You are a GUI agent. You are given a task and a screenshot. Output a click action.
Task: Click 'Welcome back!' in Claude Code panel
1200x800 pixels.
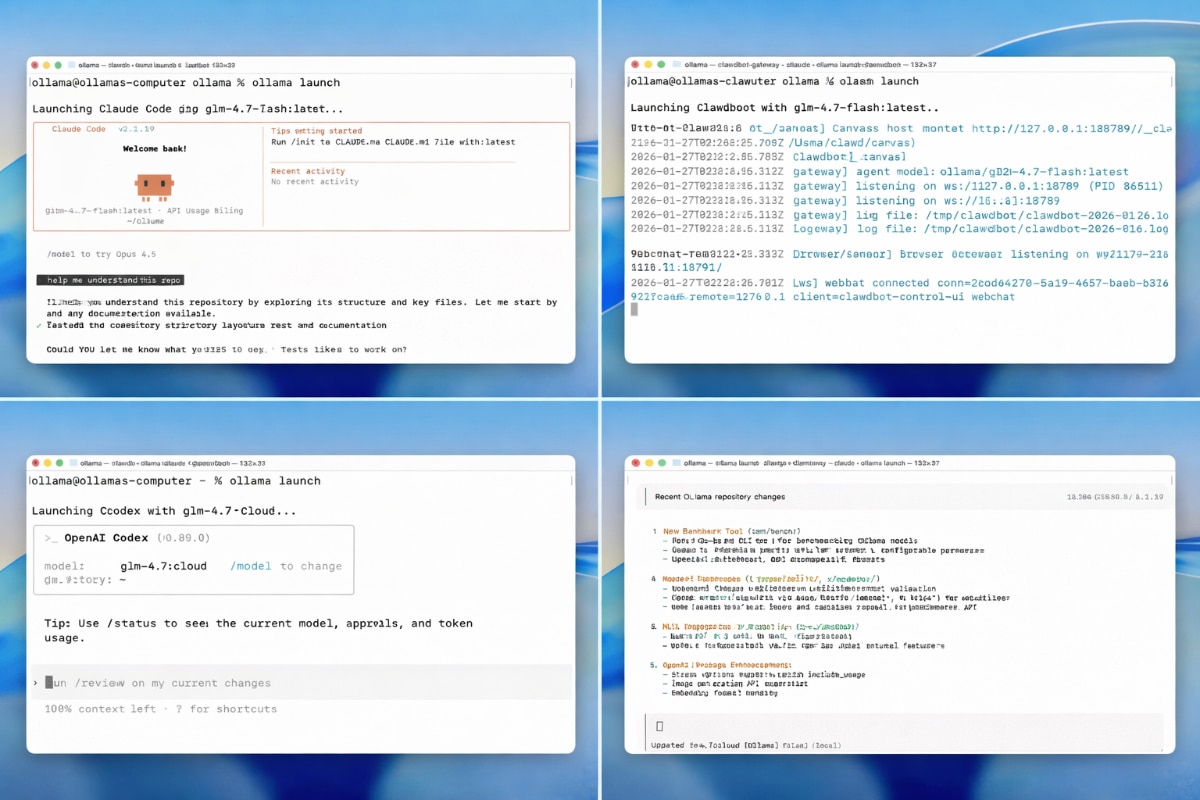[155, 149]
